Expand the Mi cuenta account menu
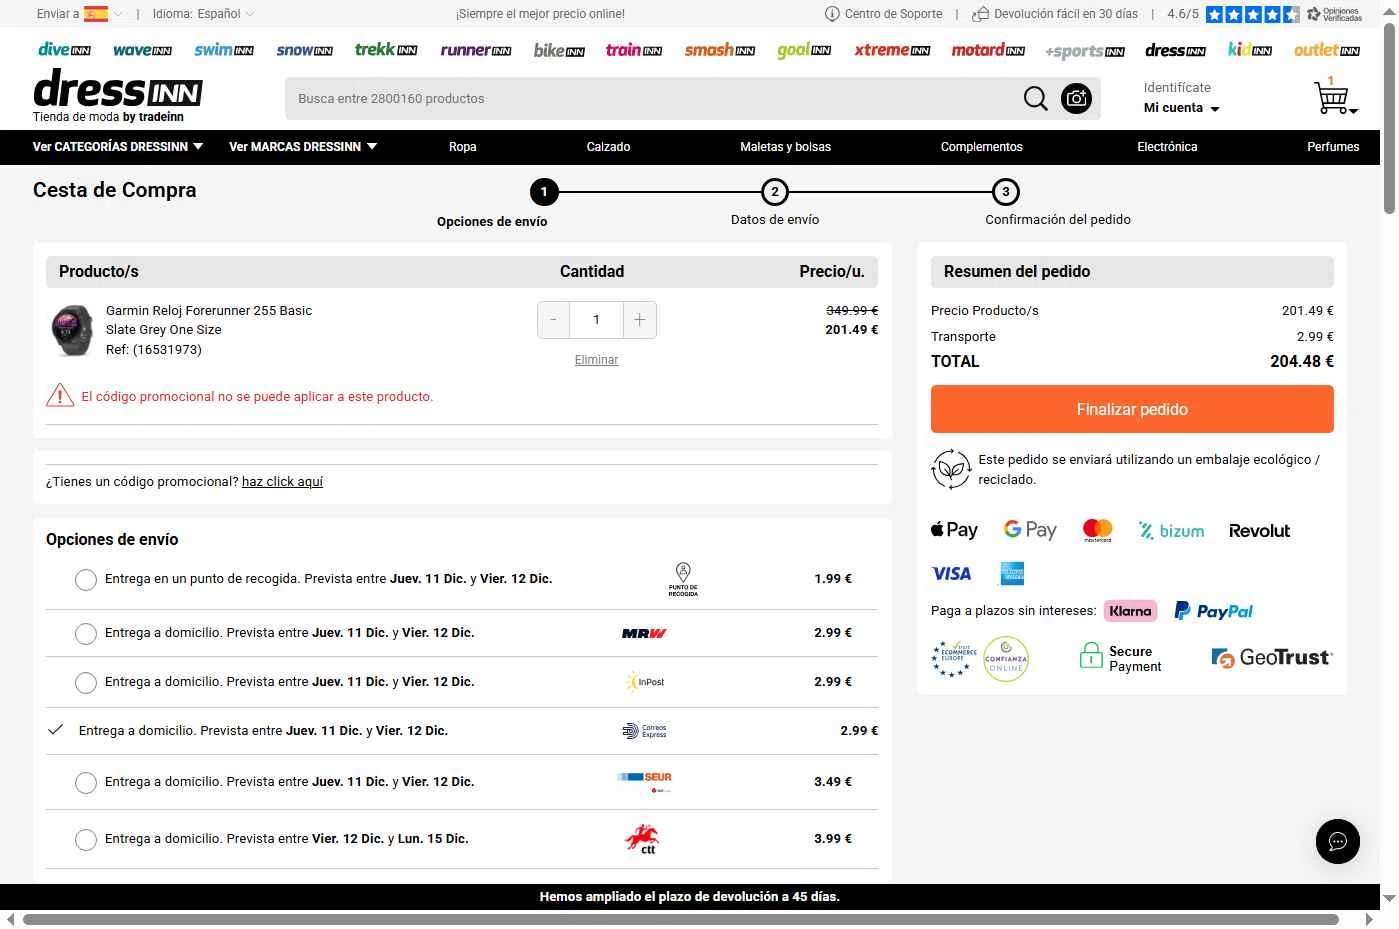The image size is (1399, 929). (x=1182, y=108)
